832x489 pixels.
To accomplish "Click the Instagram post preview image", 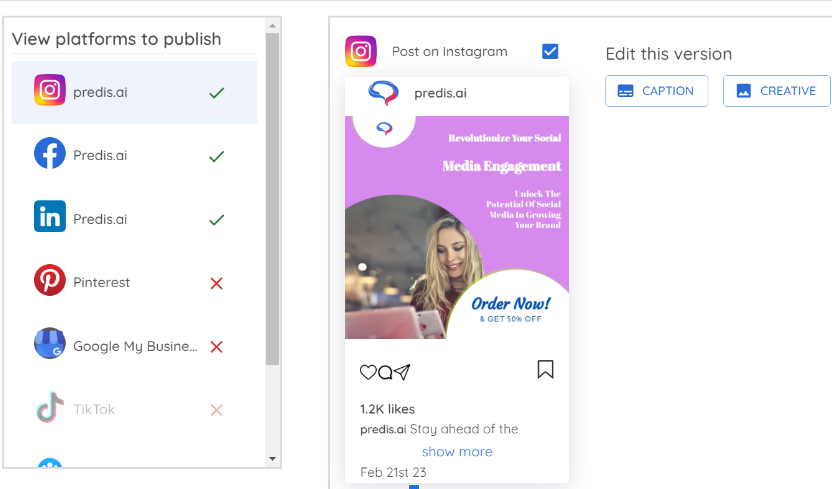I will tap(457, 228).
